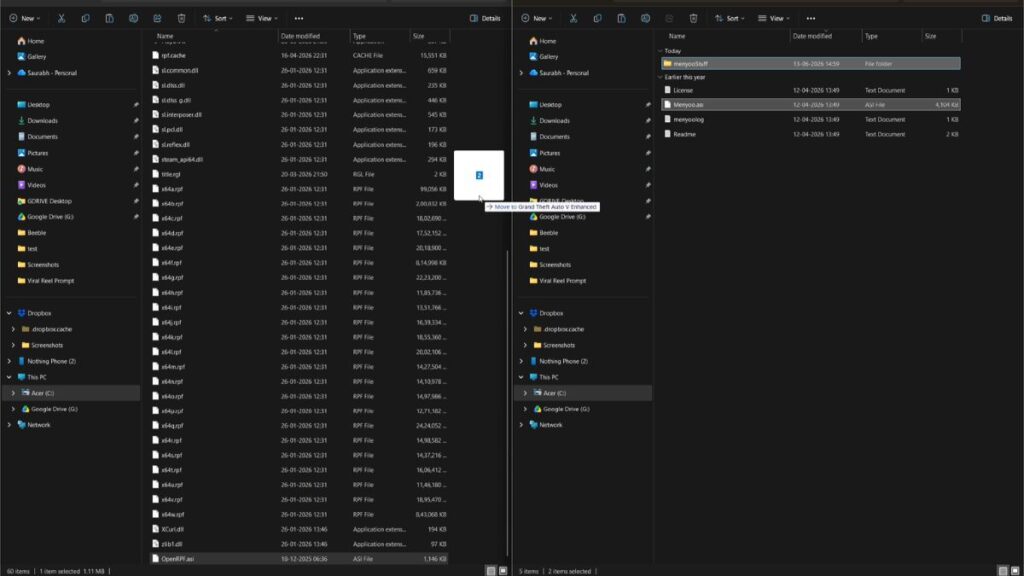Click the Paste icon in left Explorer toolbar
Image resolution: width=1024 pixels, height=576 pixels.
point(109,18)
